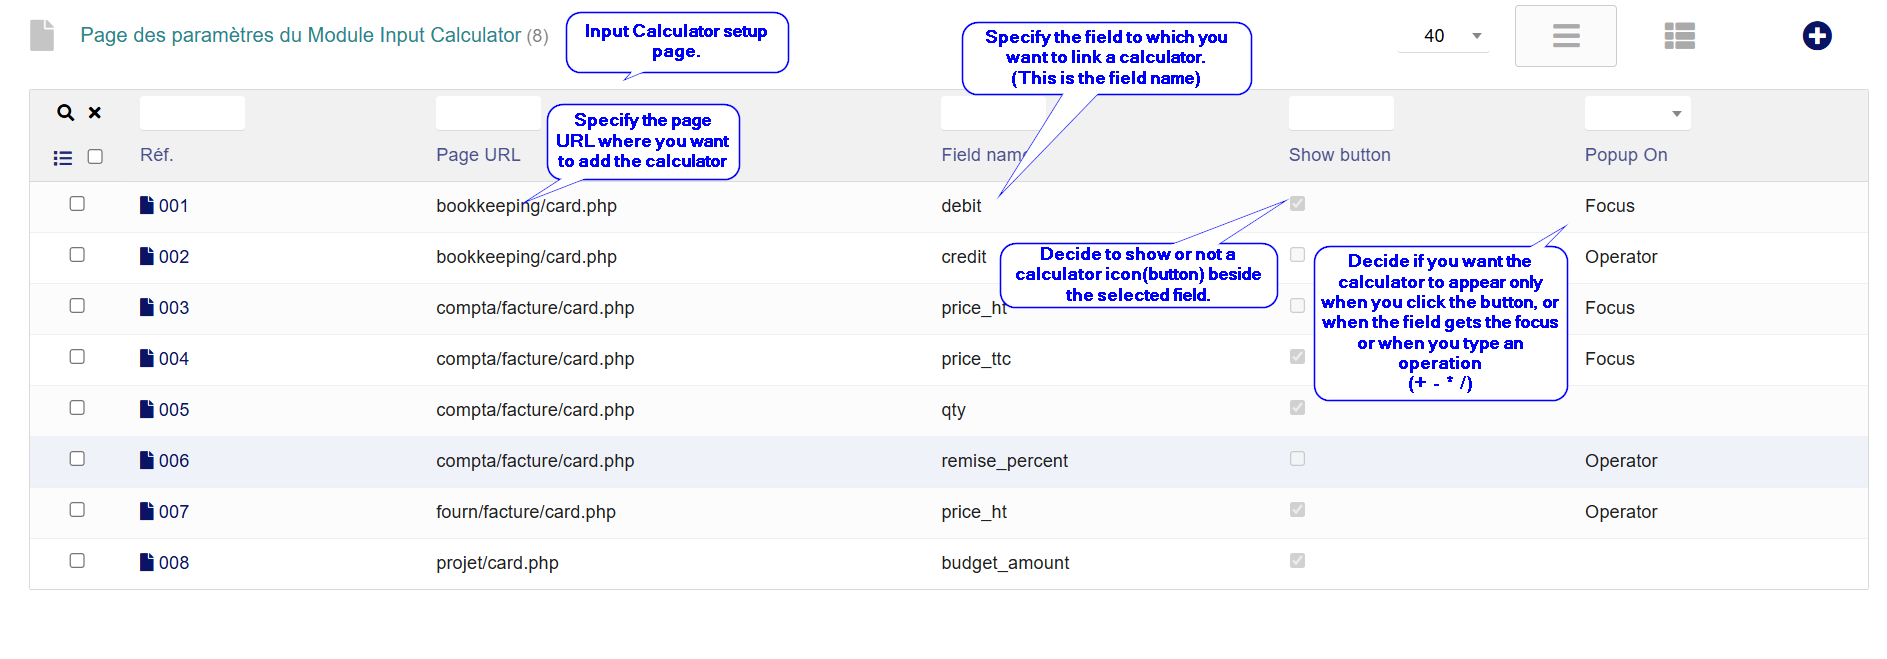Click the add new record plus icon
The image size is (1887, 659).
click(1816, 36)
